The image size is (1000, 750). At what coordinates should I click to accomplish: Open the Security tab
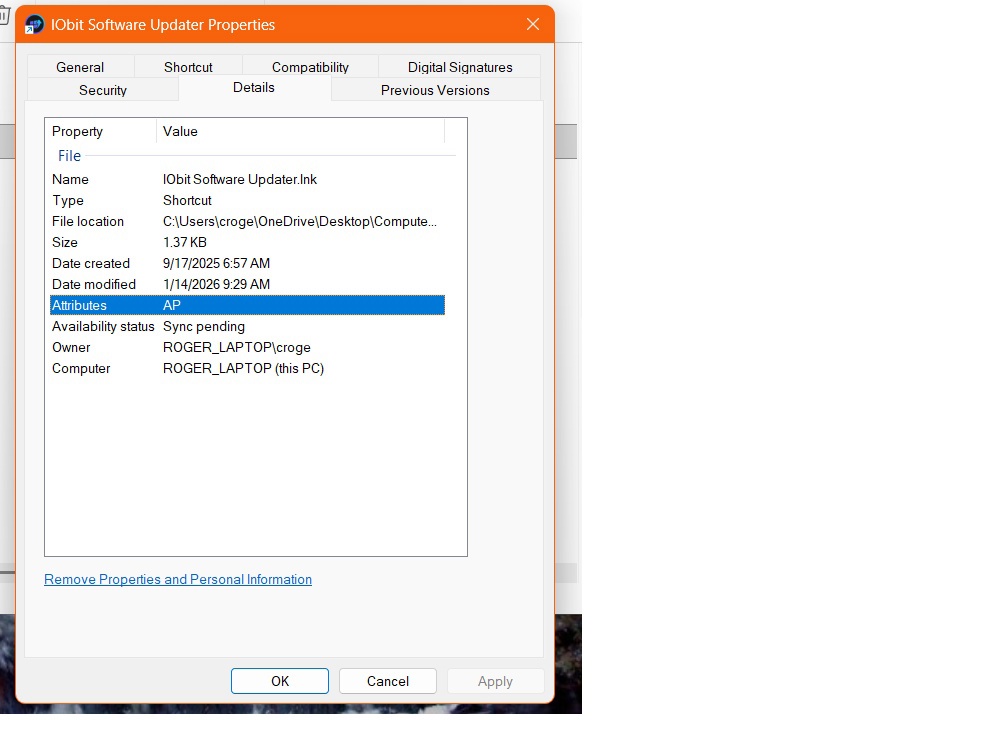[102, 90]
